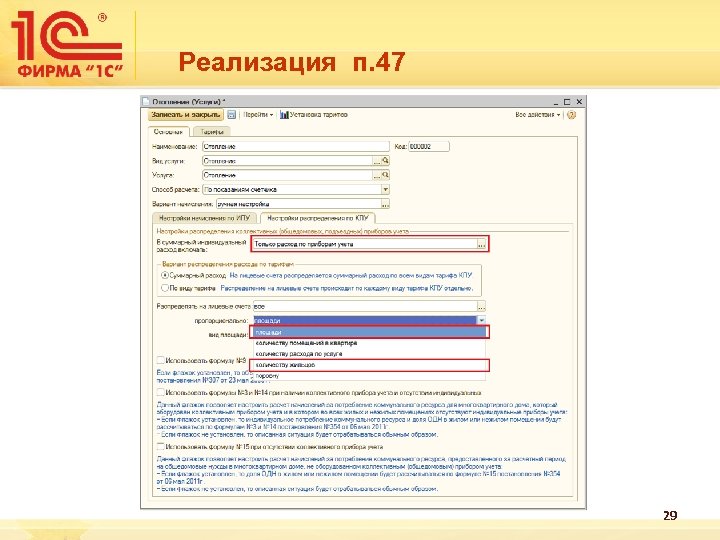Toggle Использовать формулу №15 checkbox

tap(160, 446)
